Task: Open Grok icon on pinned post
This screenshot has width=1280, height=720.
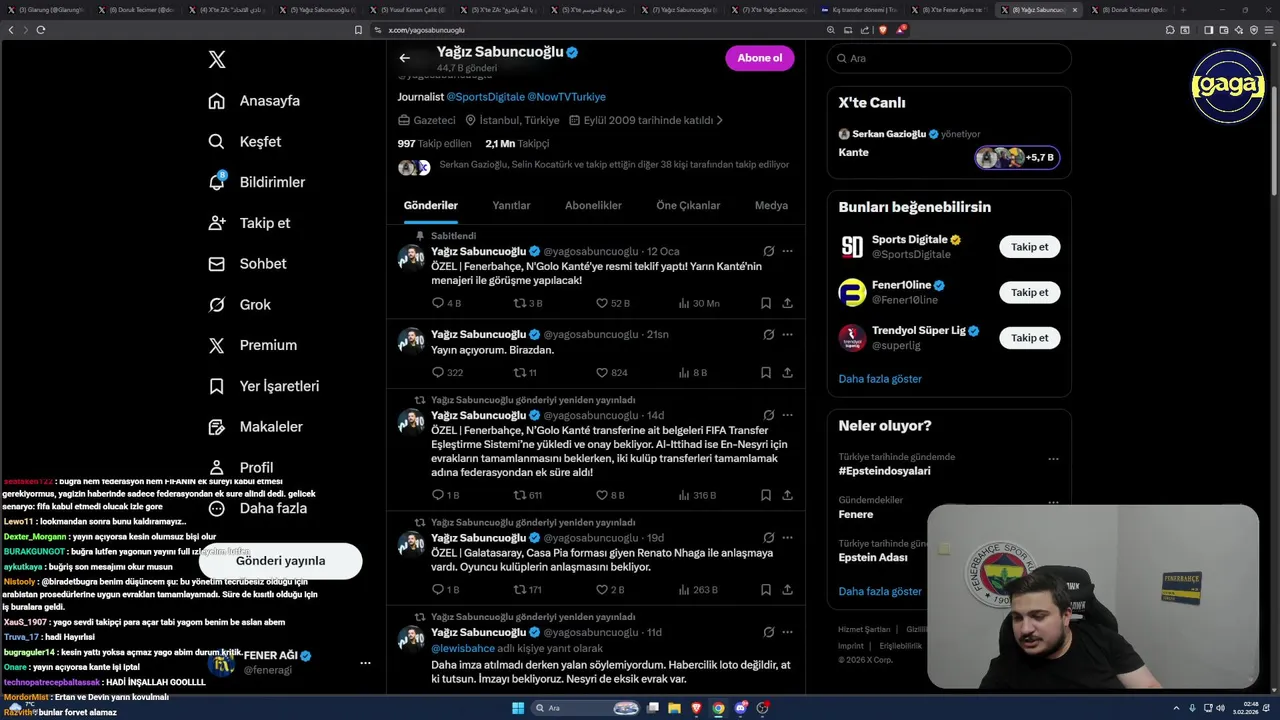Action: [x=768, y=251]
